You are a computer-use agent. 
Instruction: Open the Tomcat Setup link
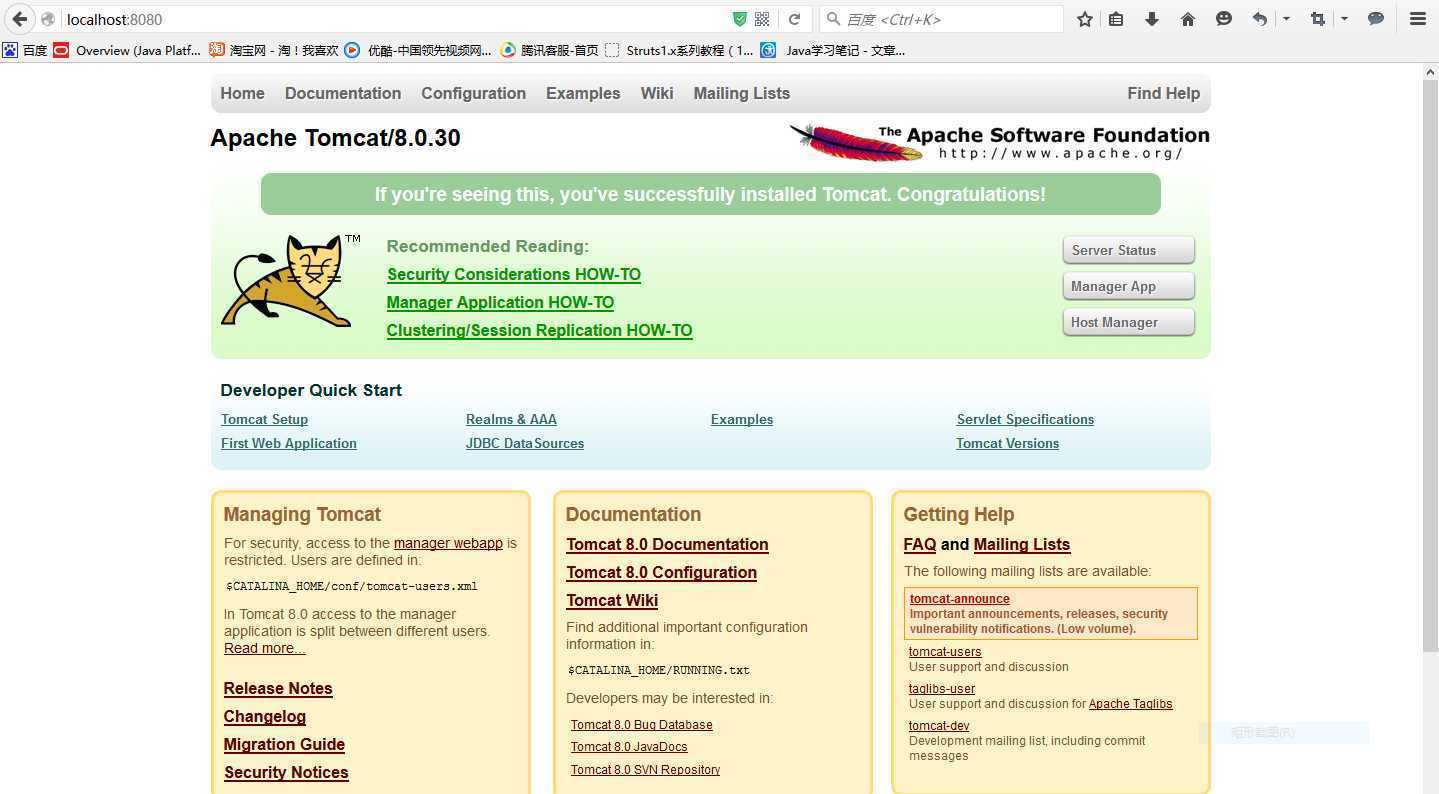point(264,419)
